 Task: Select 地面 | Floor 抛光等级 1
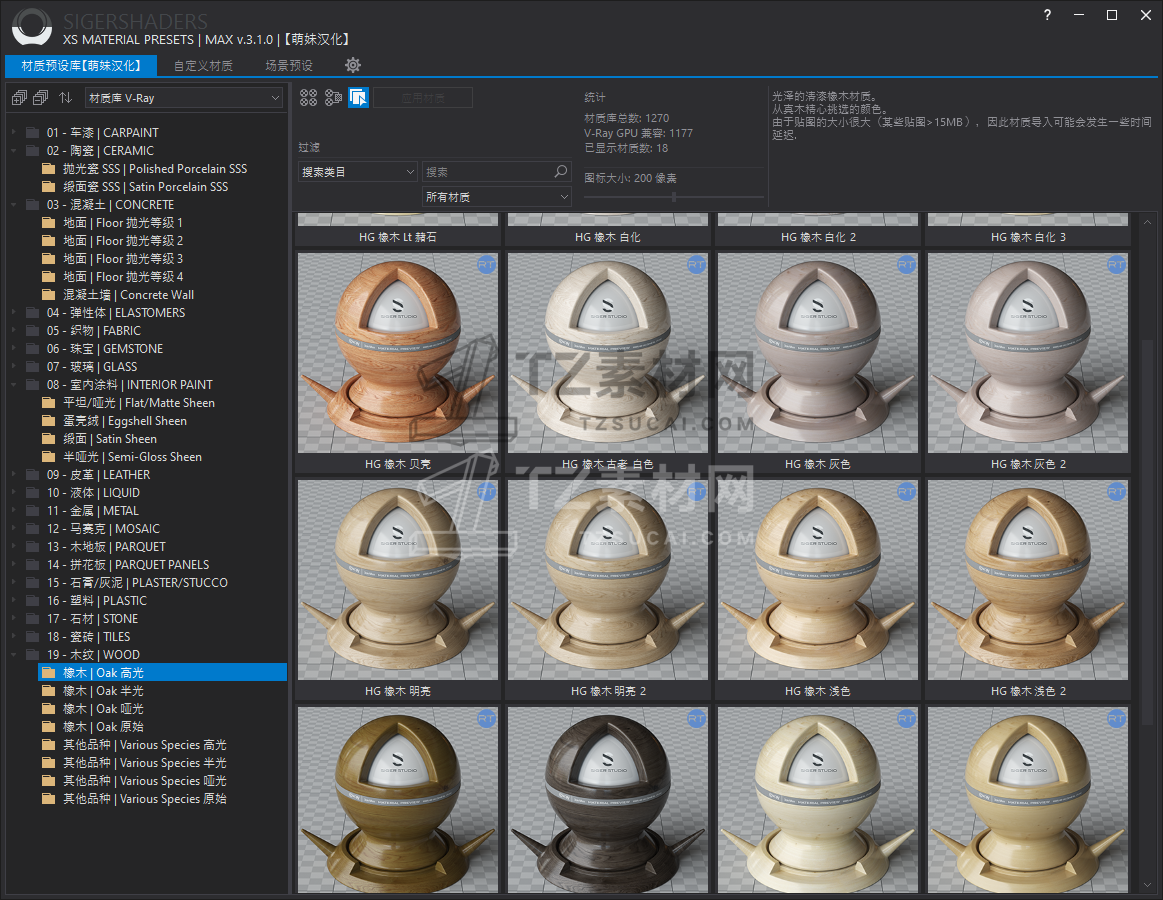click(x=122, y=223)
